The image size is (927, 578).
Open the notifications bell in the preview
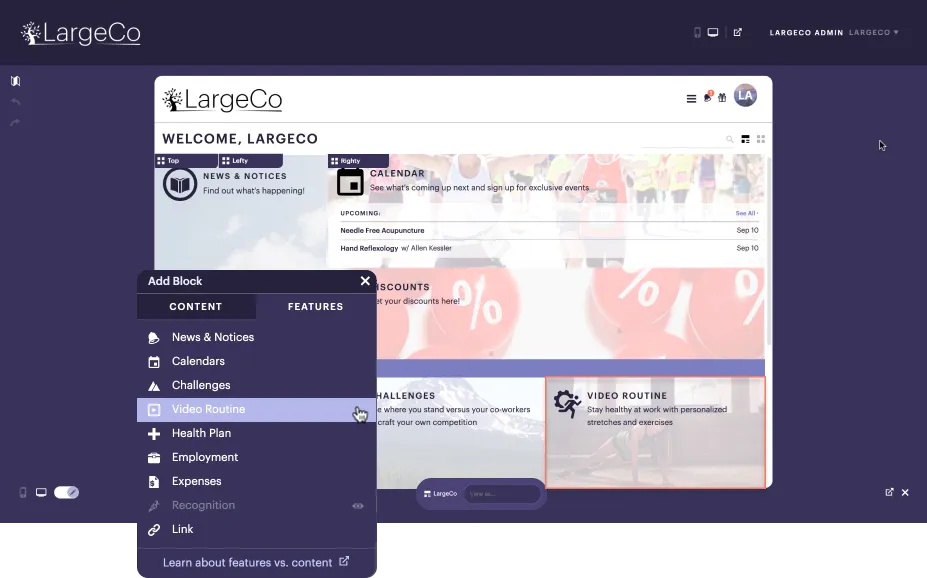(x=708, y=98)
